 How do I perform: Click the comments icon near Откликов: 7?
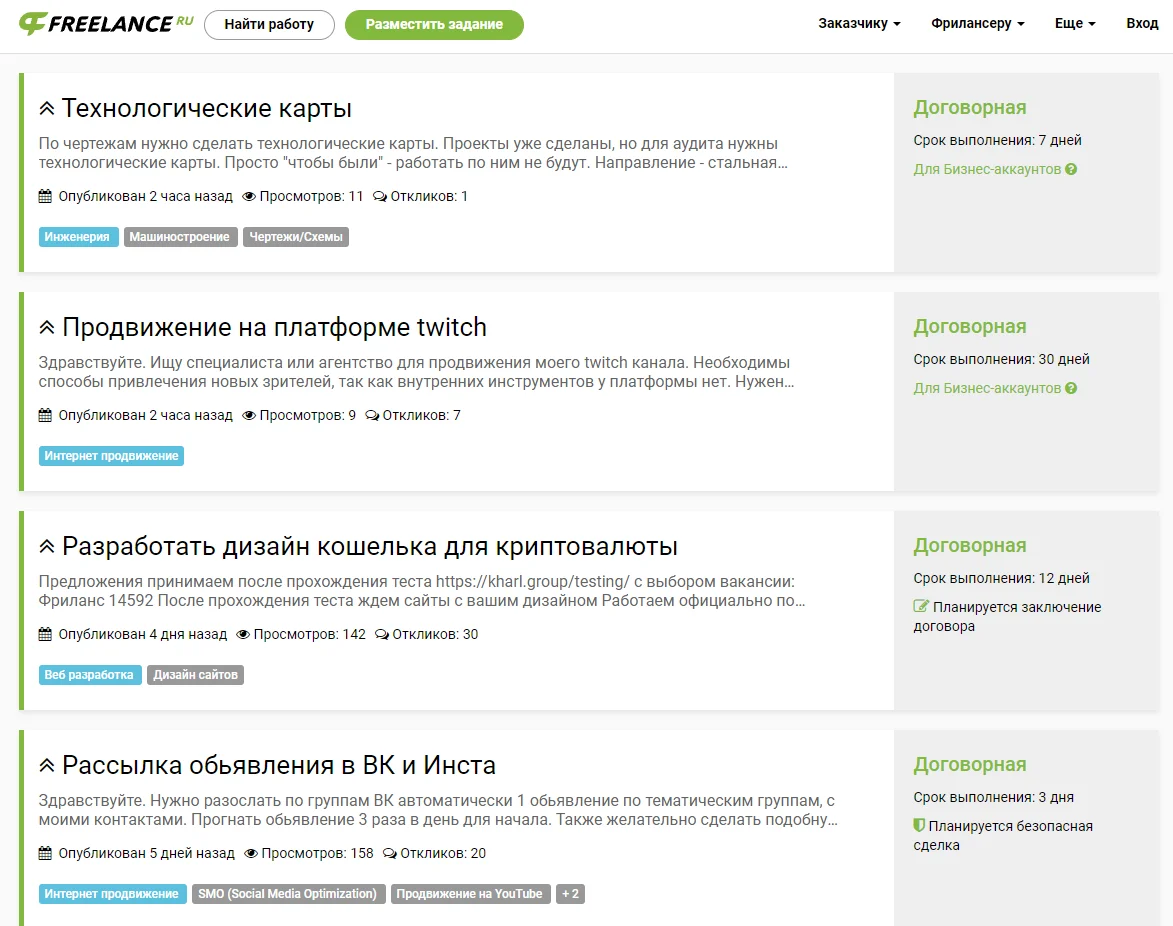point(372,415)
